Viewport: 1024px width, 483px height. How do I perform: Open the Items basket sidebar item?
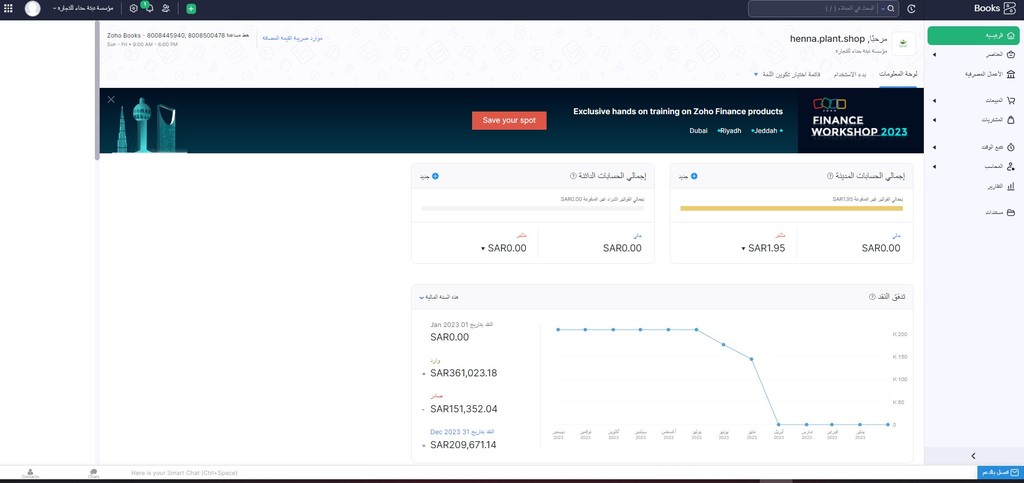(x=1011, y=54)
